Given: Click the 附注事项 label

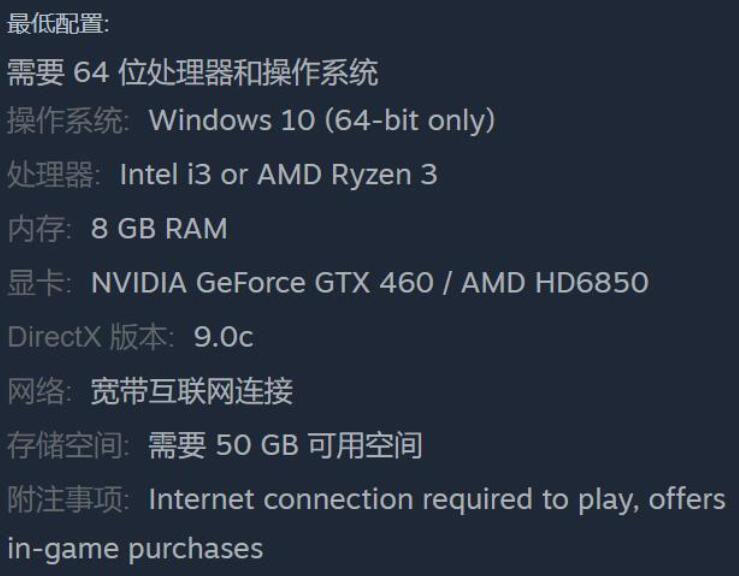Looking at the screenshot, I should (67, 500).
